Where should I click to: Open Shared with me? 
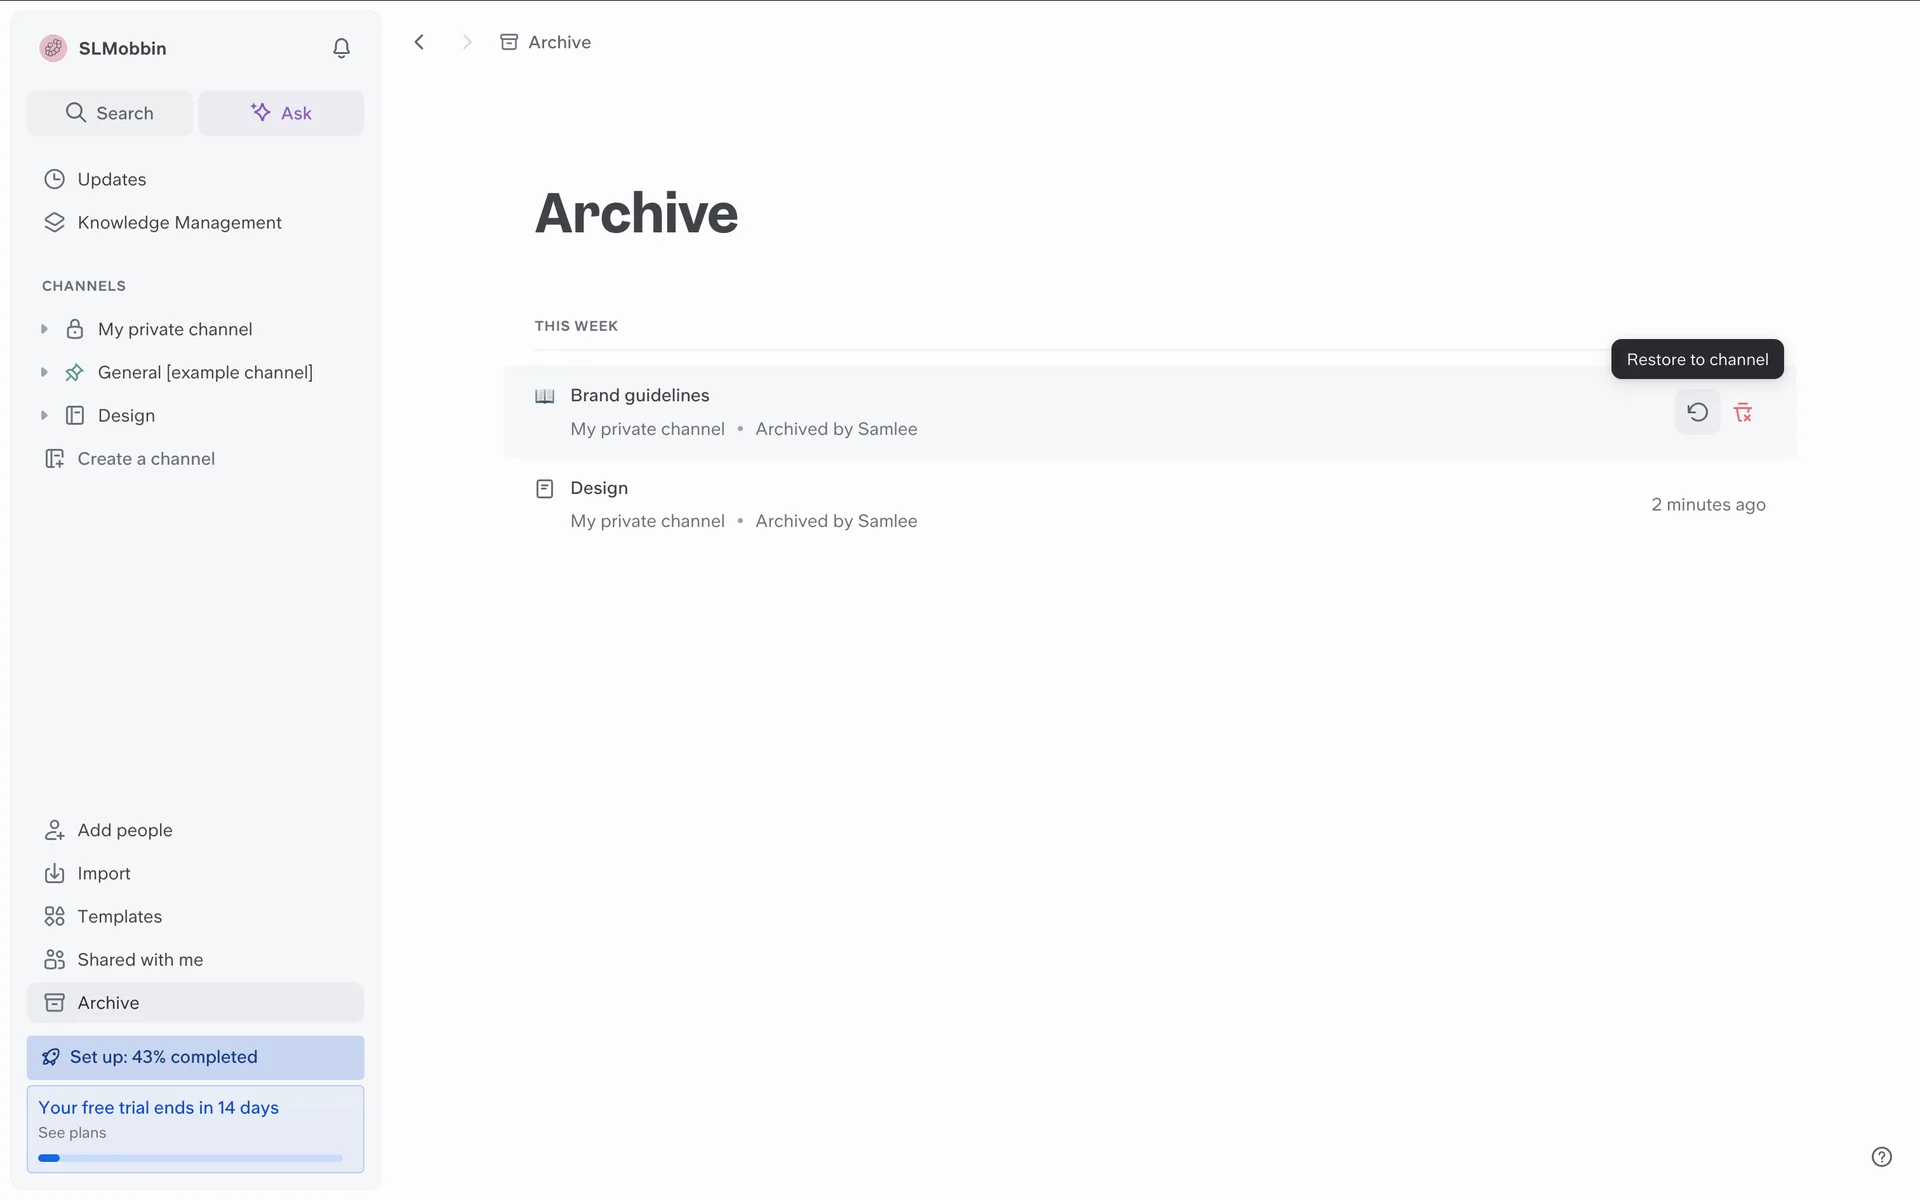tap(140, 959)
